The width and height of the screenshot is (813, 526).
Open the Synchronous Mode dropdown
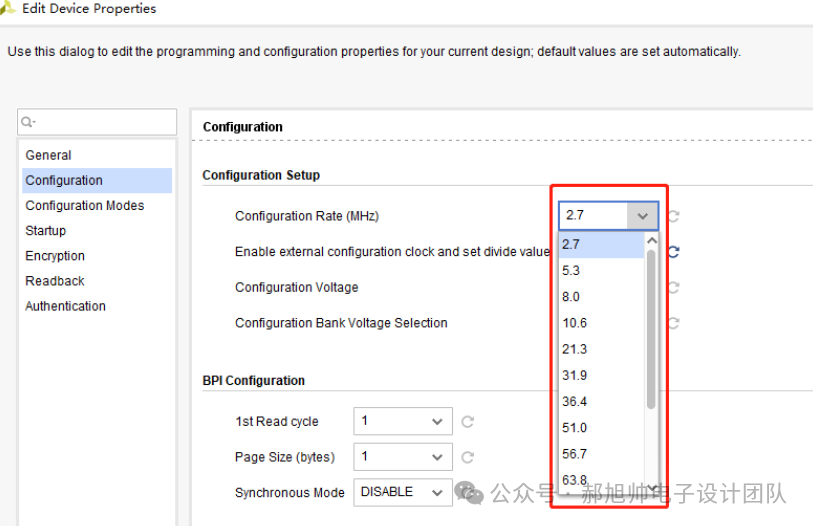click(x=403, y=492)
